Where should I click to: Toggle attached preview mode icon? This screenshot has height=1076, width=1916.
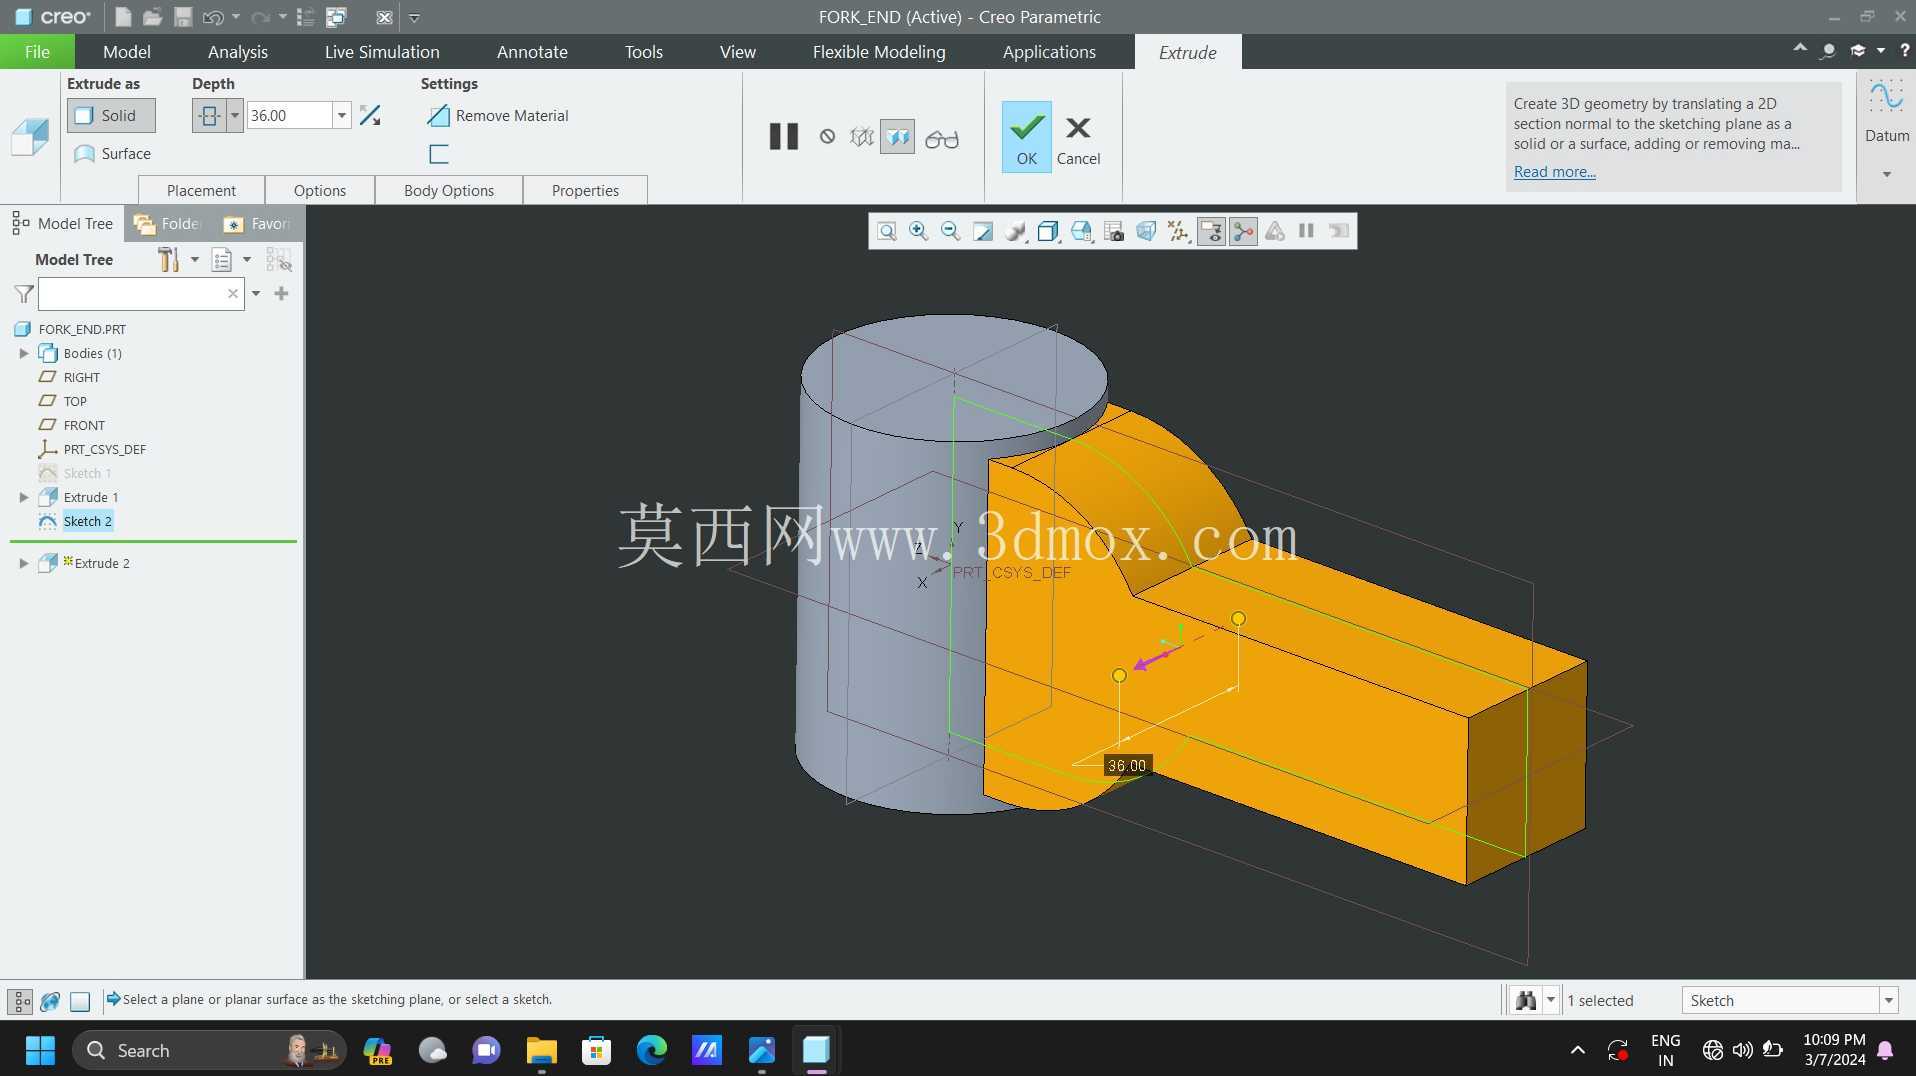pos(897,137)
